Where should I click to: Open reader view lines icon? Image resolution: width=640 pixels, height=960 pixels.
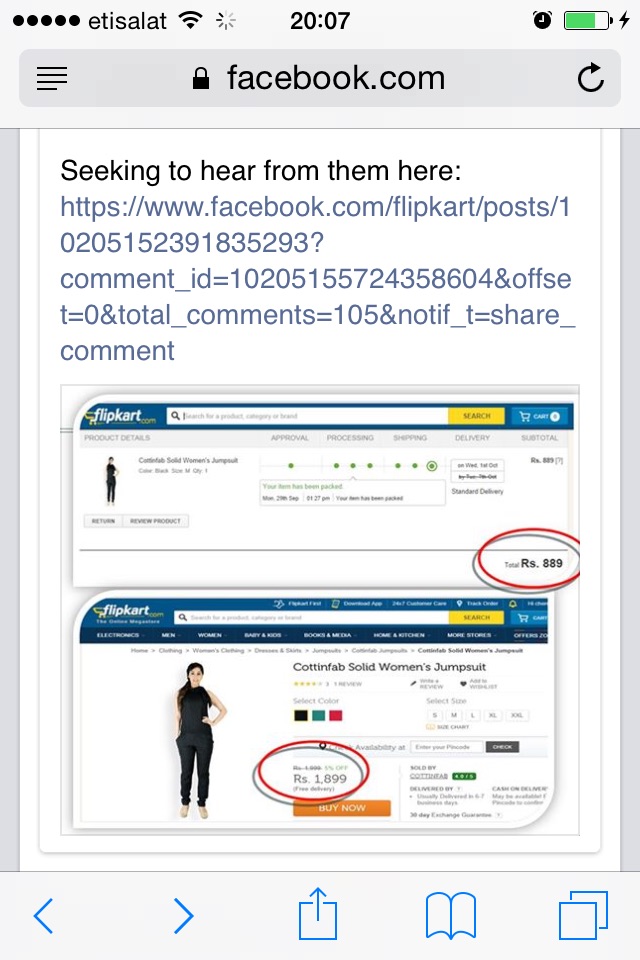[52, 78]
